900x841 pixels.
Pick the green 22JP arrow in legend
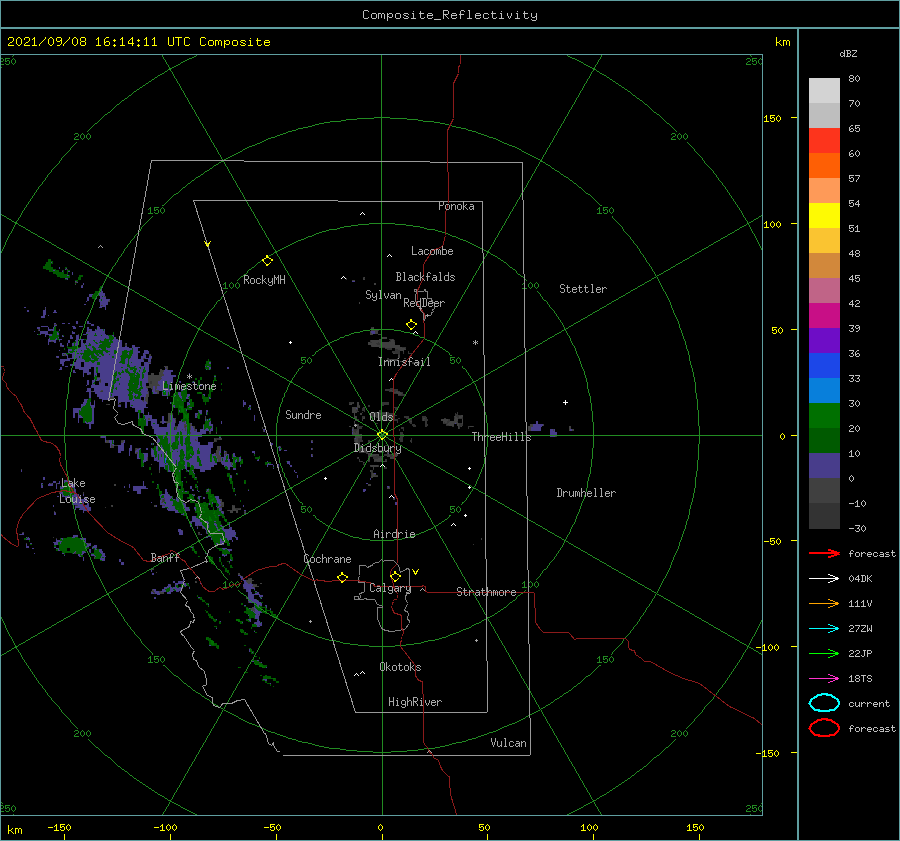tap(824, 653)
